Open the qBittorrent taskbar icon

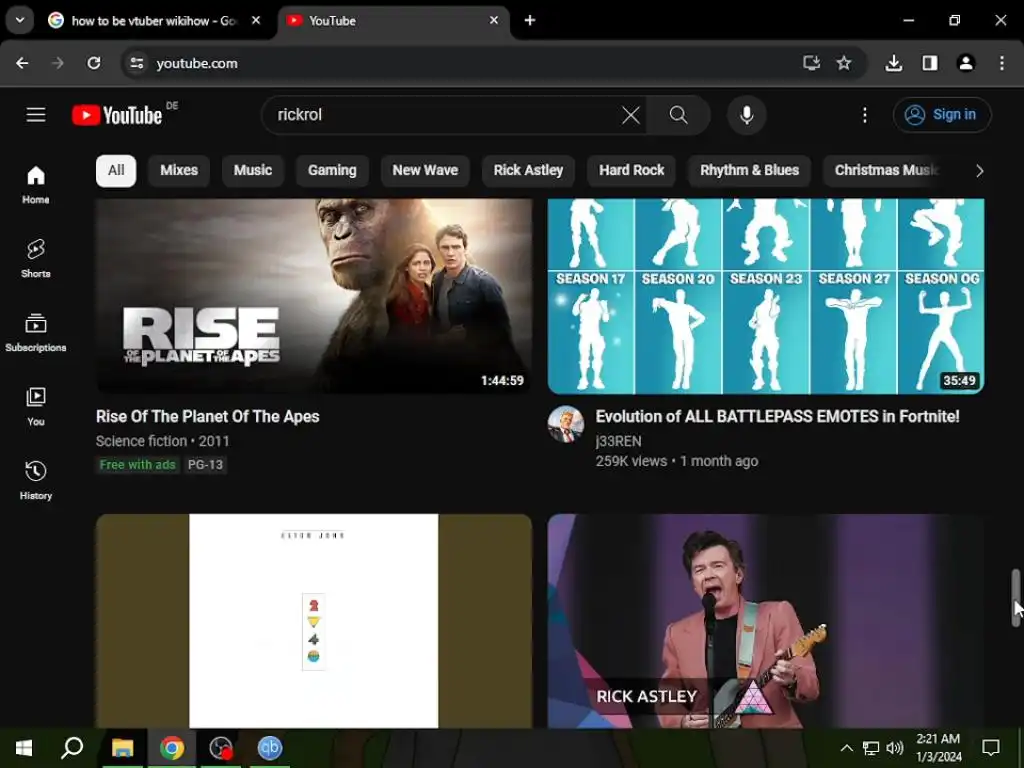269,748
